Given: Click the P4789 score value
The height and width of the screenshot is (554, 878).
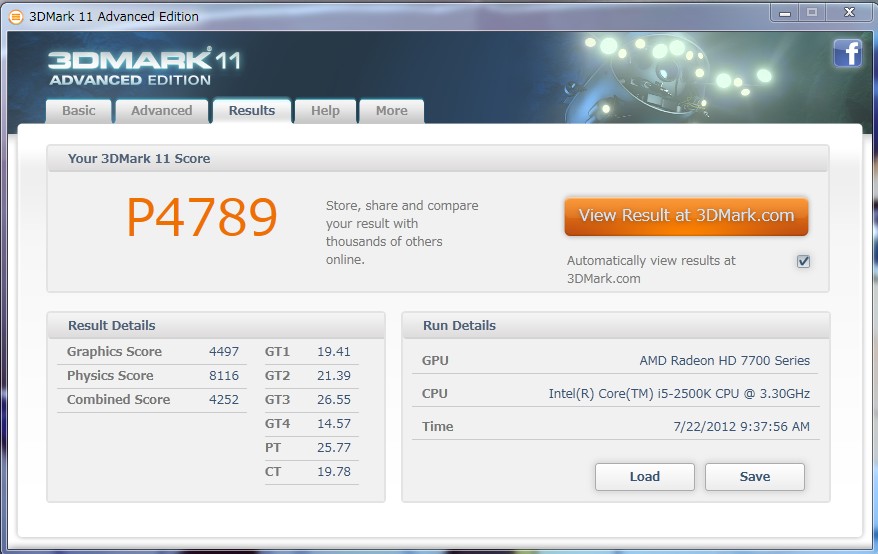Looking at the screenshot, I should point(202,217).
